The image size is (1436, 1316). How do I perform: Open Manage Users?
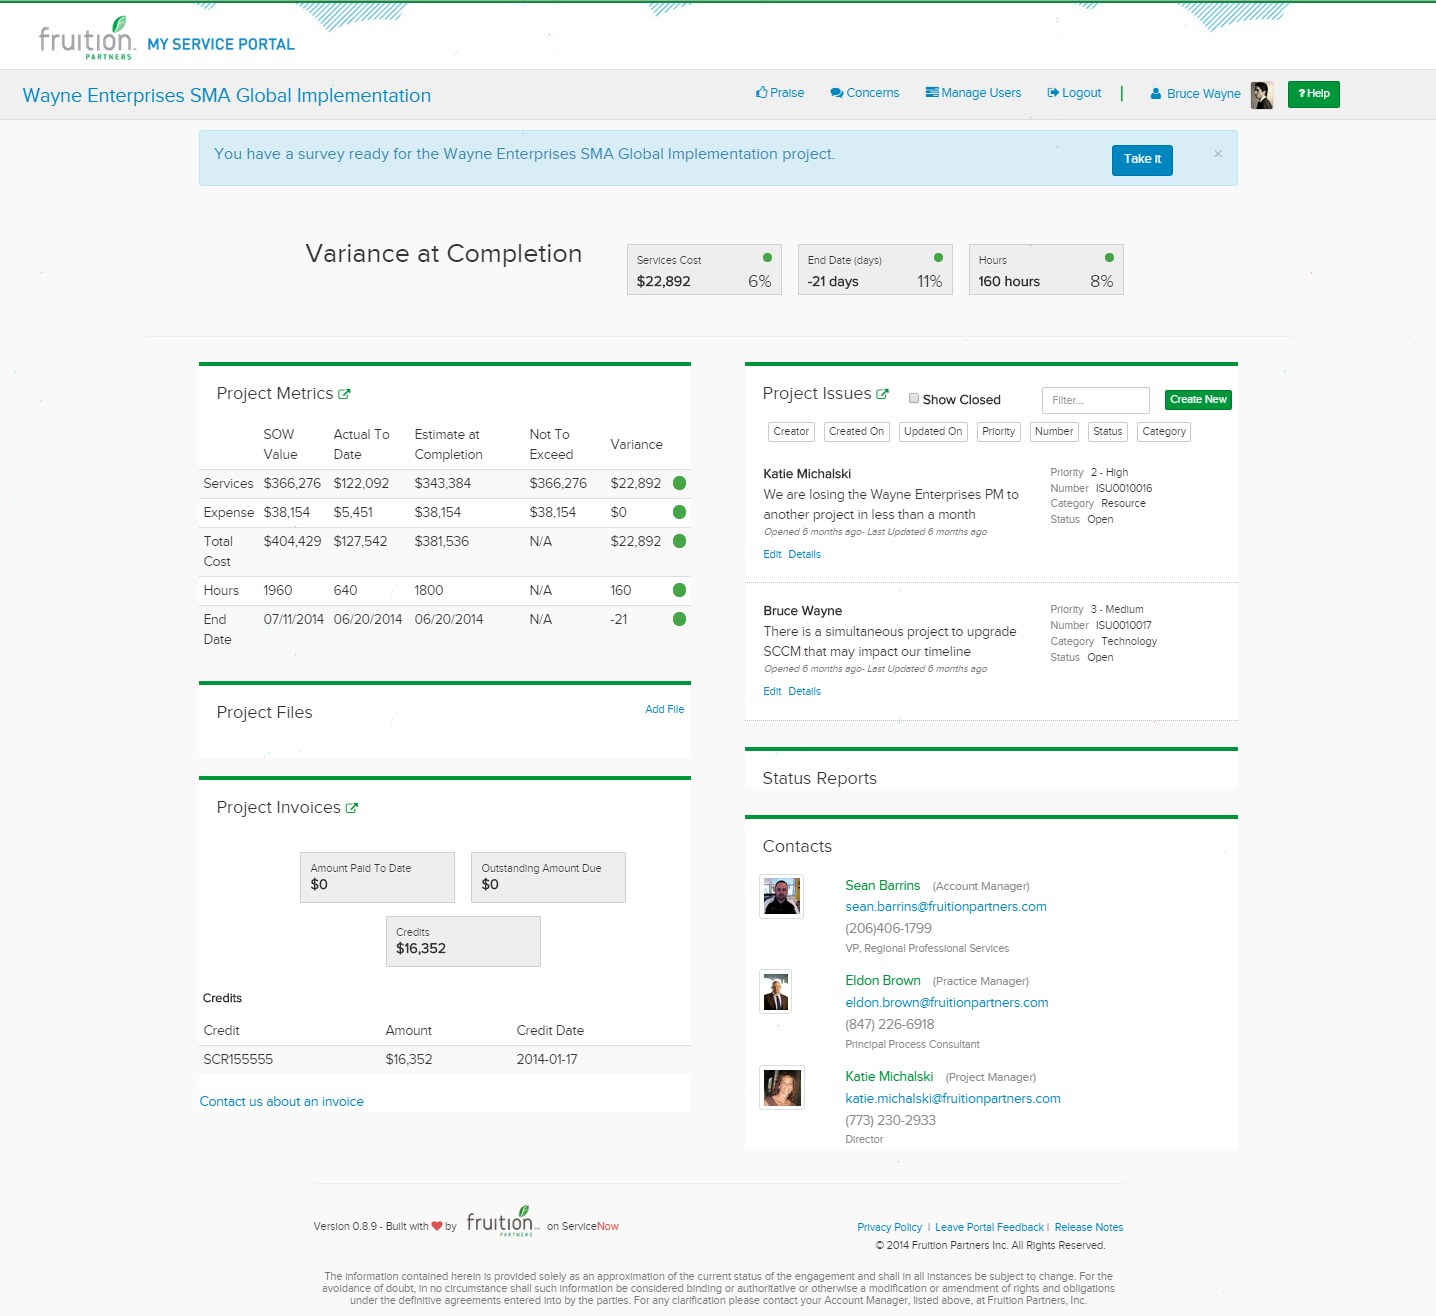point(973,93)
